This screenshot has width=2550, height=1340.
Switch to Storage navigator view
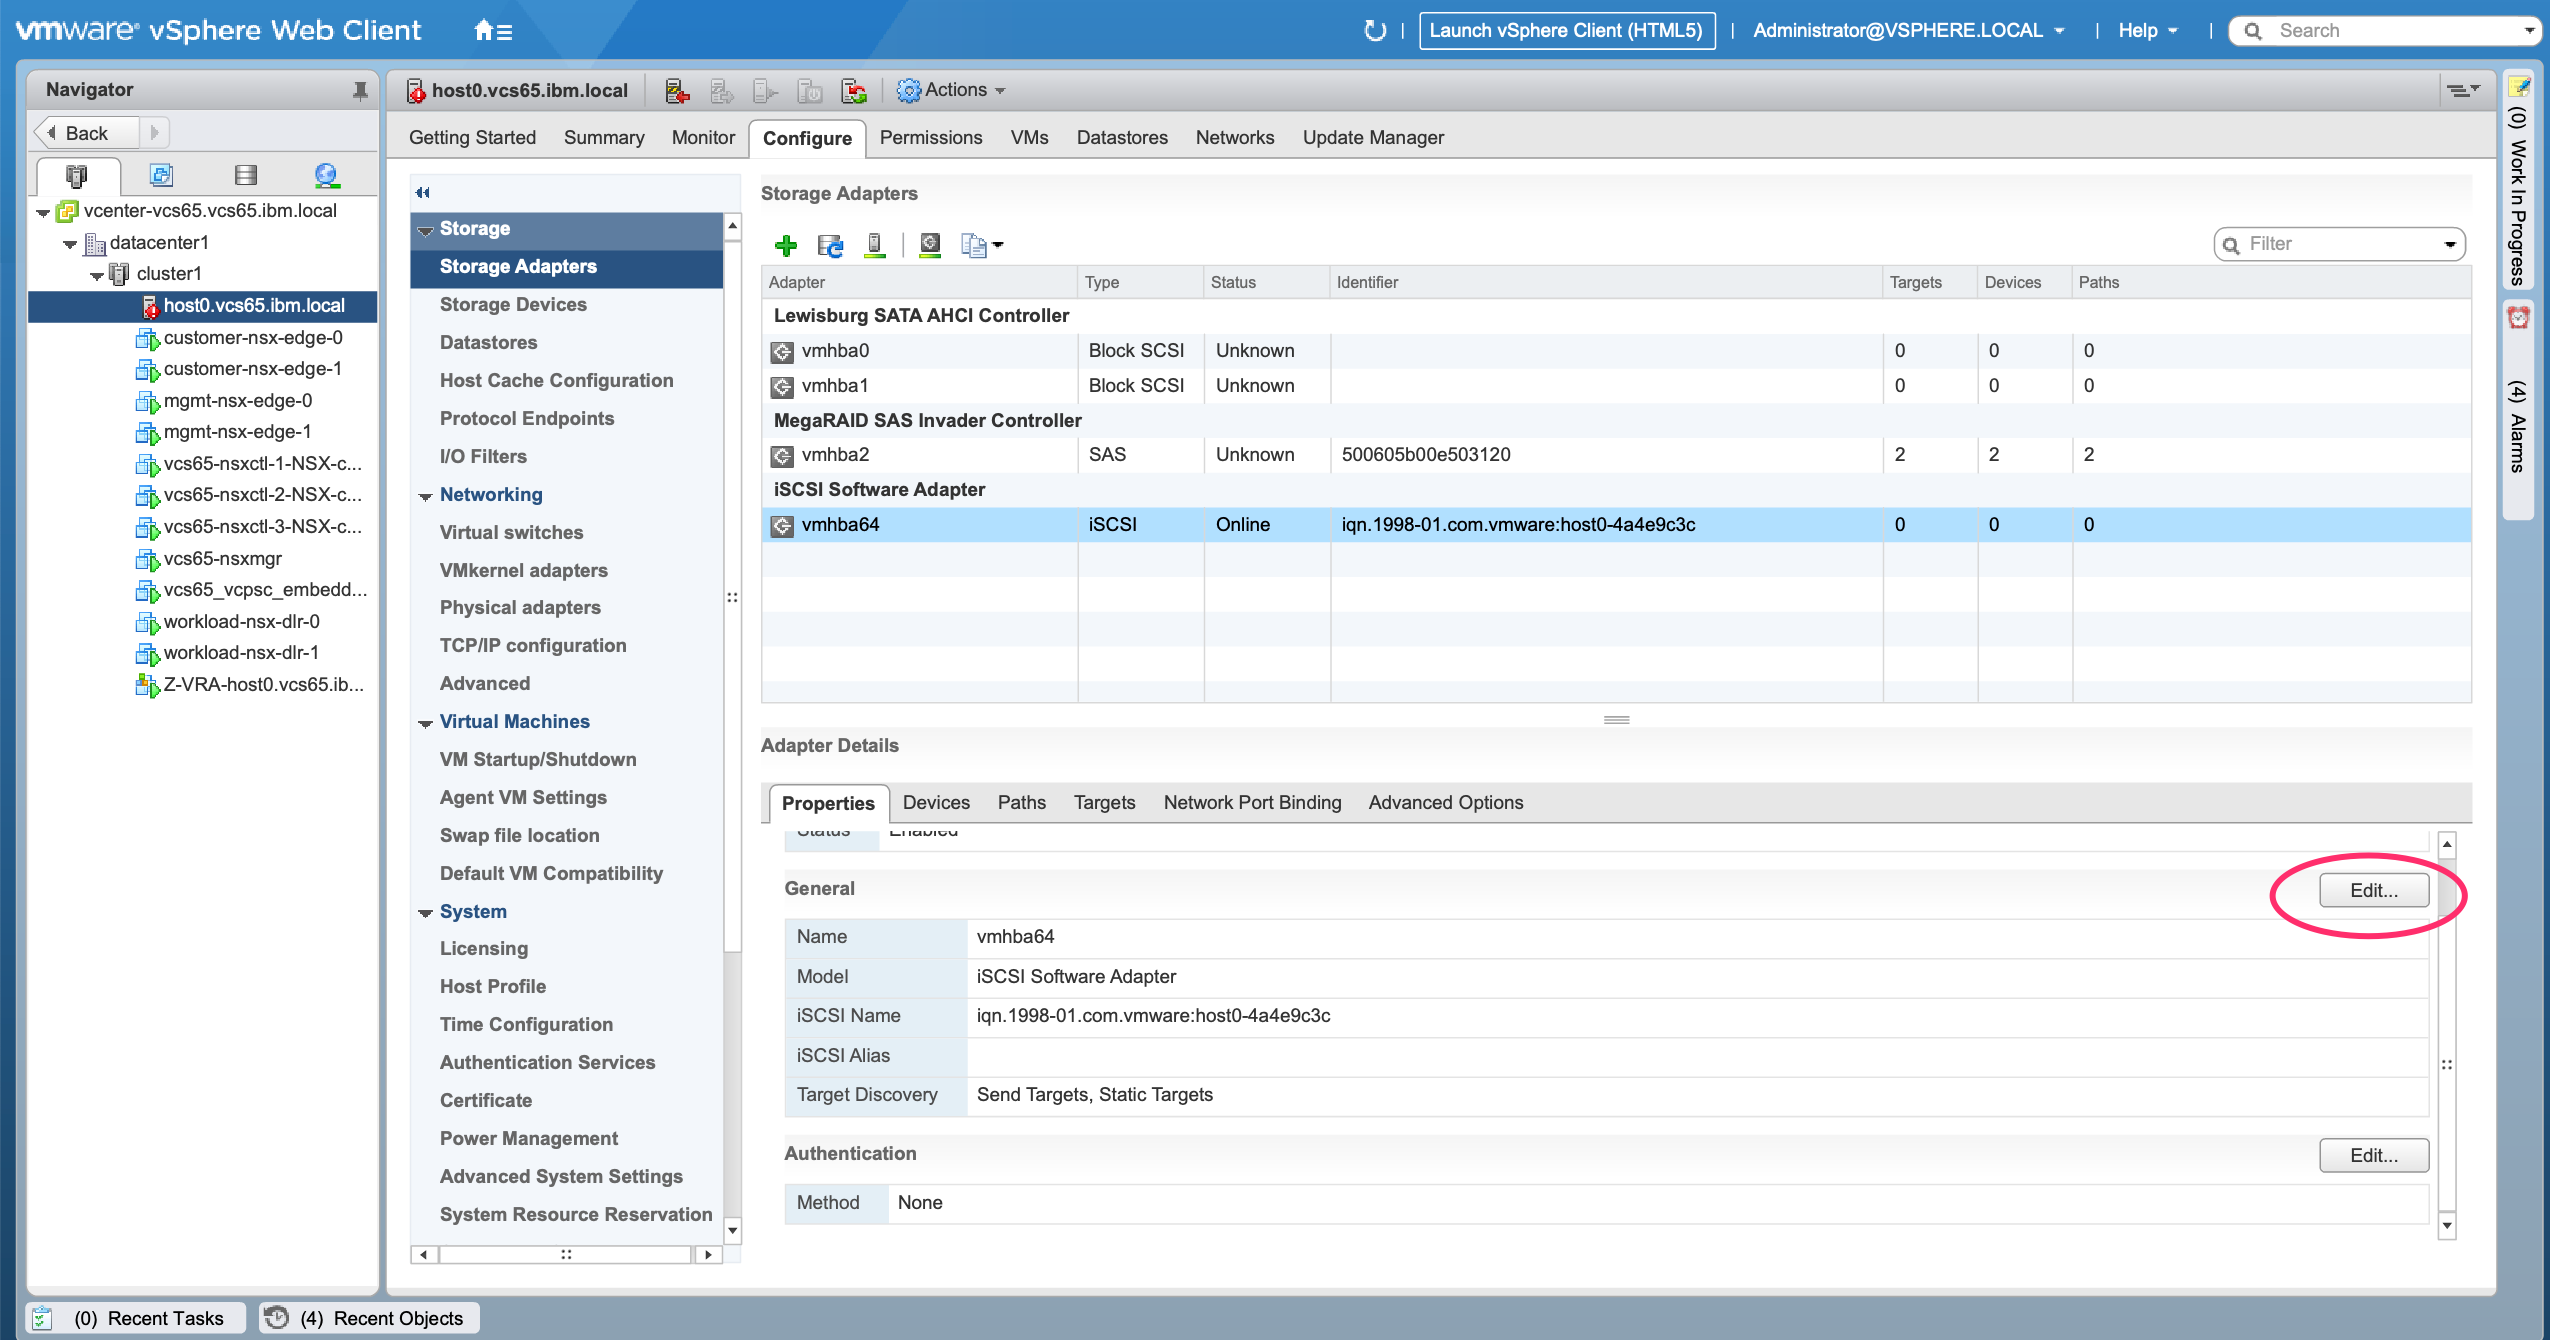point(245,176)
